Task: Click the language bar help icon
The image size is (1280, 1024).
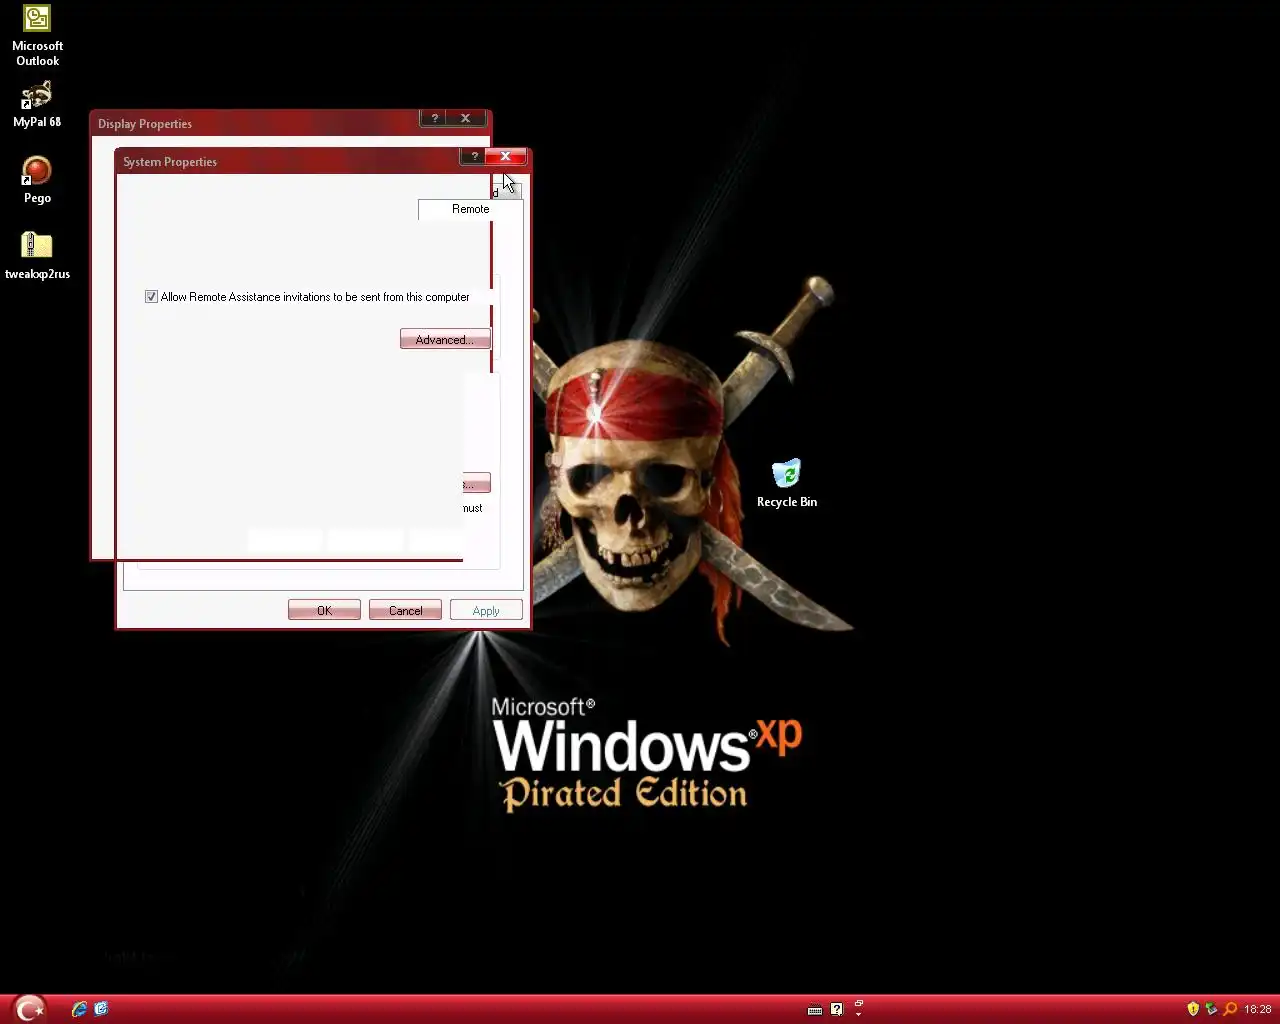Action: [x=837, y=1010]
